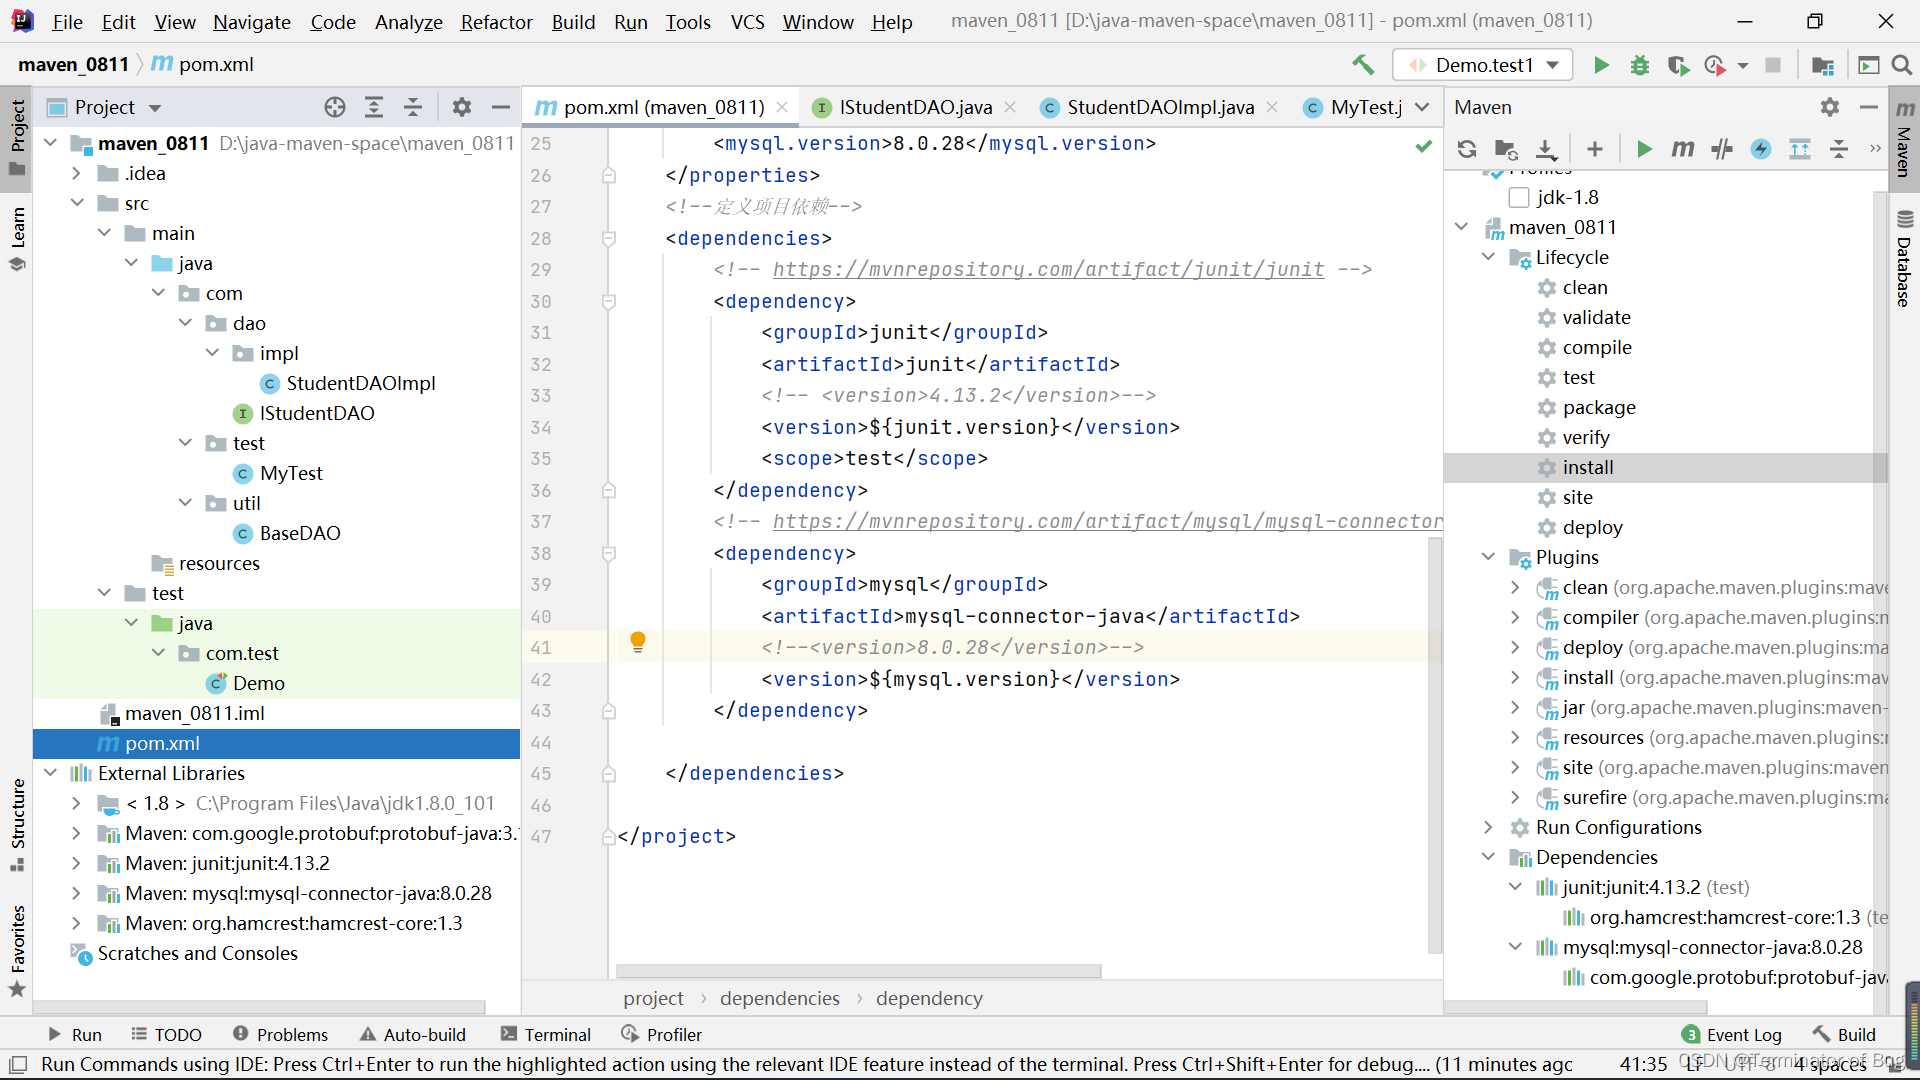Collapse External Libraries node

click(x=50, y=773)
